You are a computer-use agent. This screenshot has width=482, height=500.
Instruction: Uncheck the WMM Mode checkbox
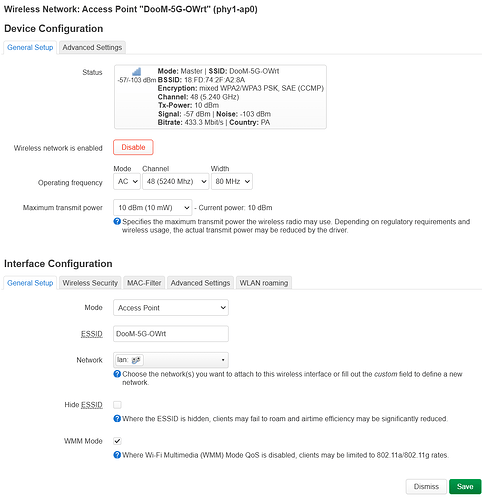click(117, 441)
